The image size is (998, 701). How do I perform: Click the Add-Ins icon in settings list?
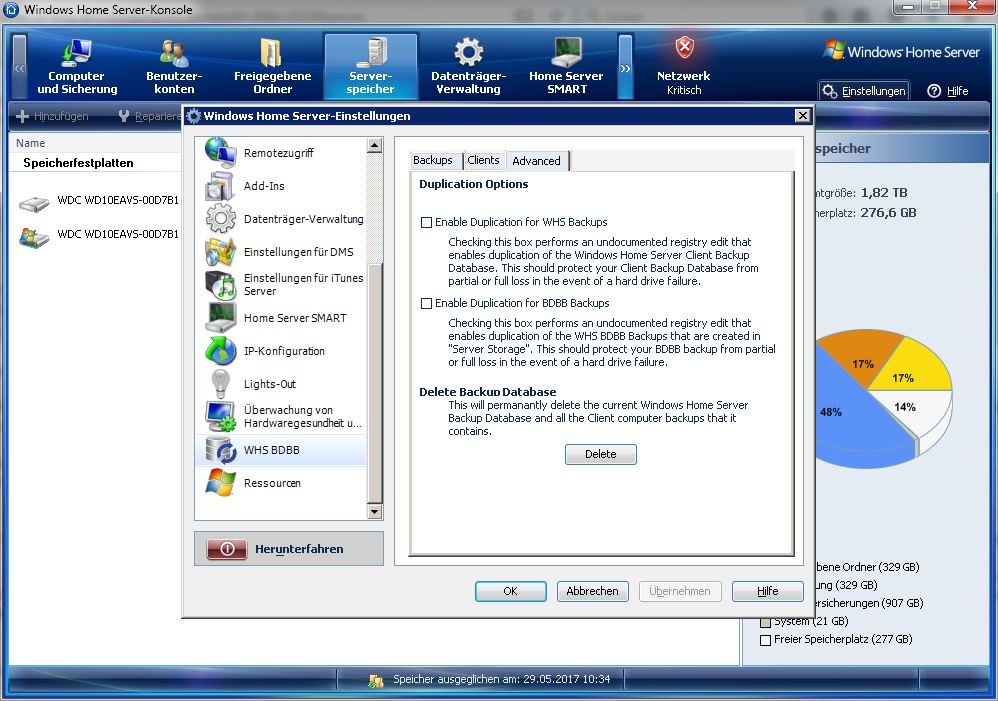pyautogui.click(x=220, y=186)
